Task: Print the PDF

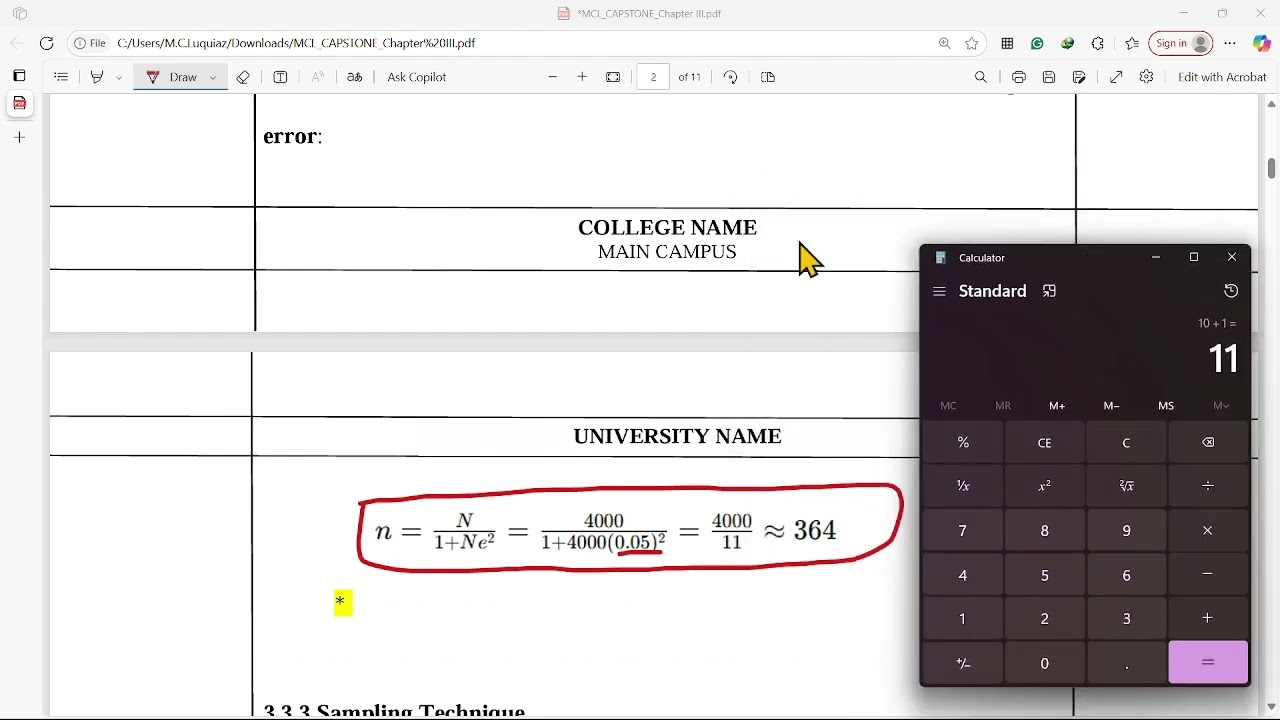Action: [x=1019, y=77]
